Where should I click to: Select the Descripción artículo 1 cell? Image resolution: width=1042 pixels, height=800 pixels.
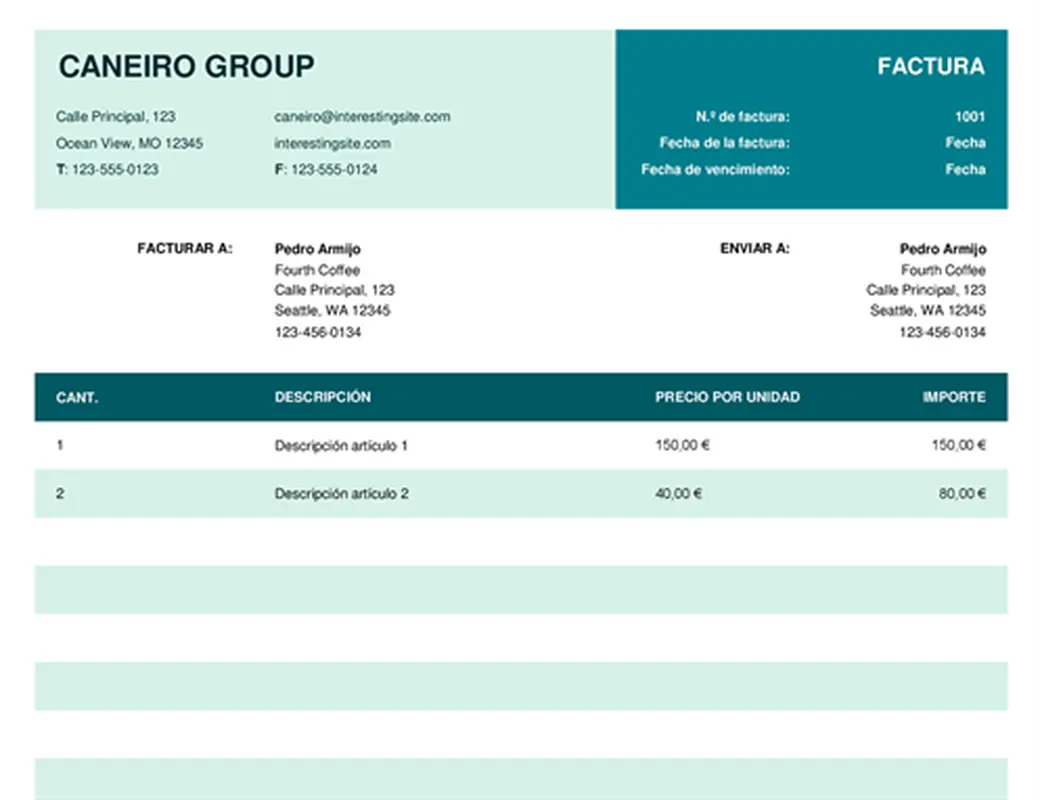pos(341,446)
